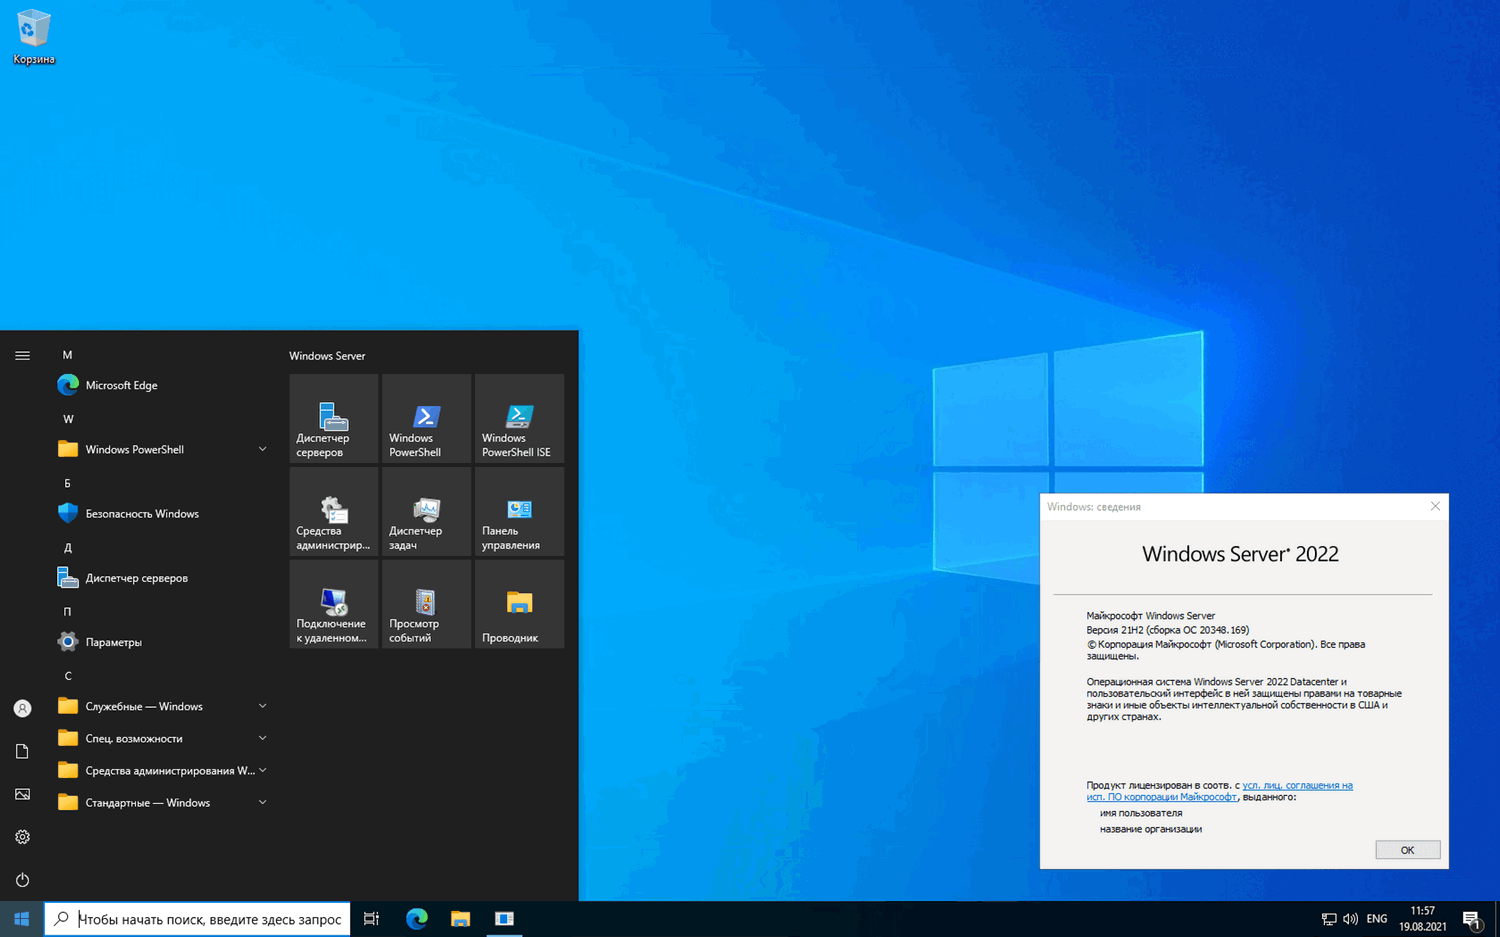Screen dimensions: 1500x937
Task: Start Remote Desktop Connection tile
Action: pos(333,603)
